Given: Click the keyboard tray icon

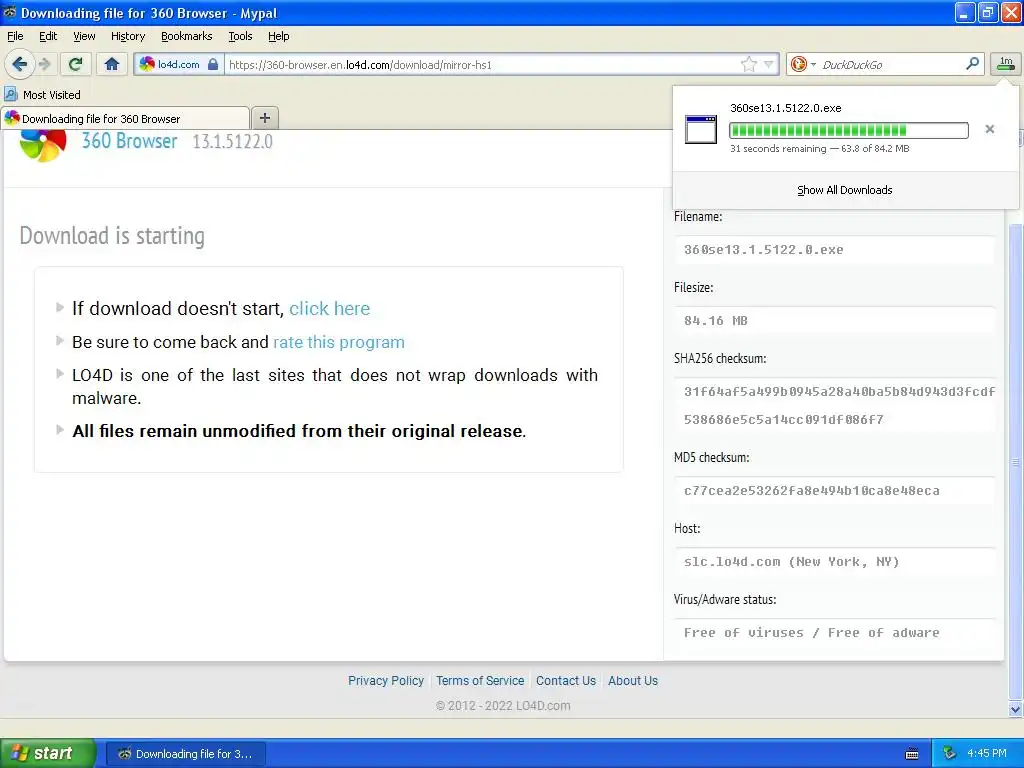Looking at the screenshot, I should coord(912,754).
